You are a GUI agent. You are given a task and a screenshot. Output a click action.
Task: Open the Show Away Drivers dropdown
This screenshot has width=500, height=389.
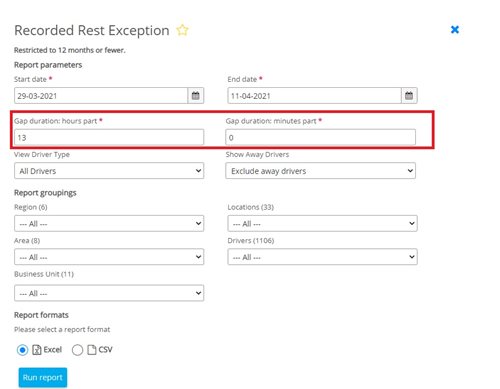pos(320,171)
